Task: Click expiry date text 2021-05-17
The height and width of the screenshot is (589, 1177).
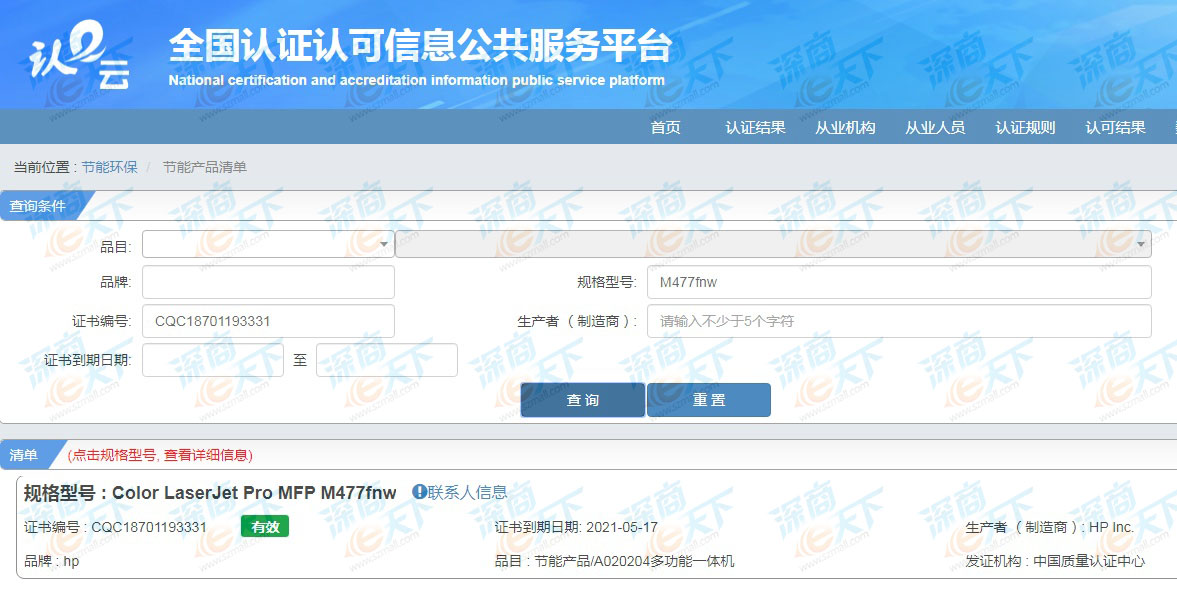Action: click(622, 527)
